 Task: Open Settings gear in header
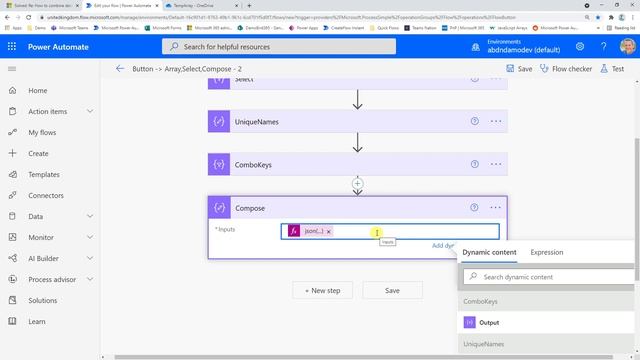point(580,47)
